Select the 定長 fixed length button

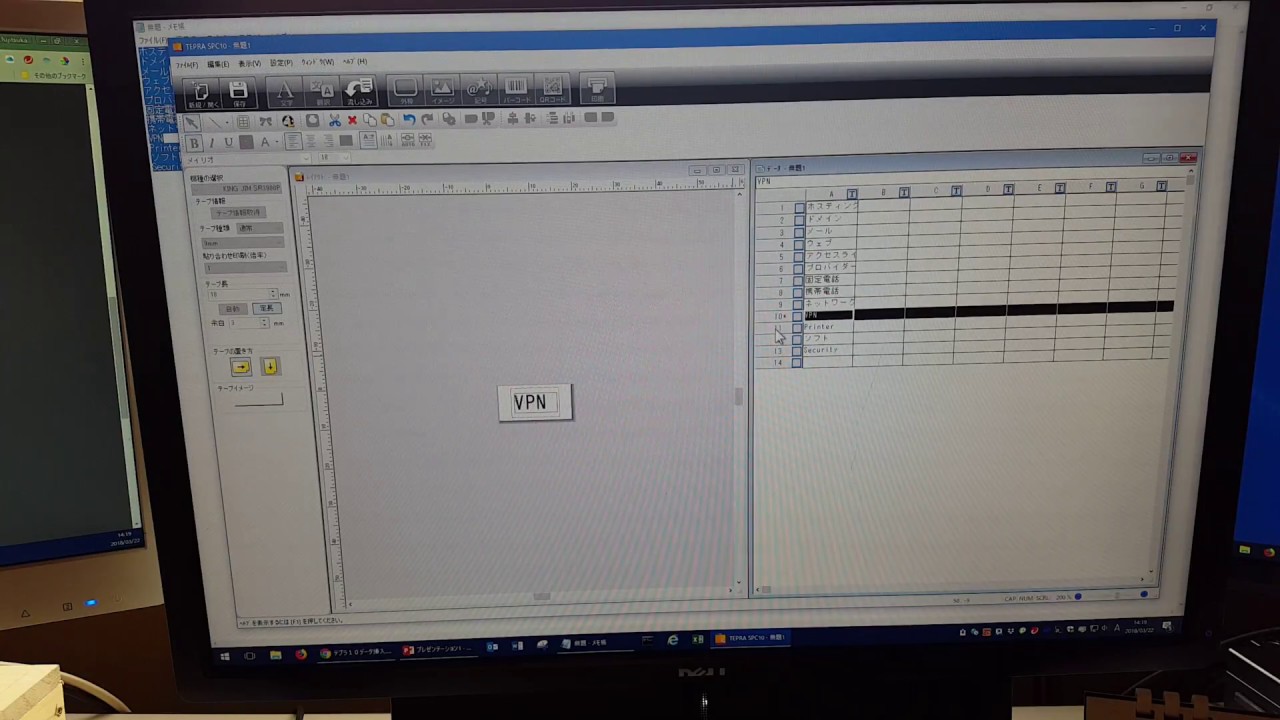pos(265,308)
